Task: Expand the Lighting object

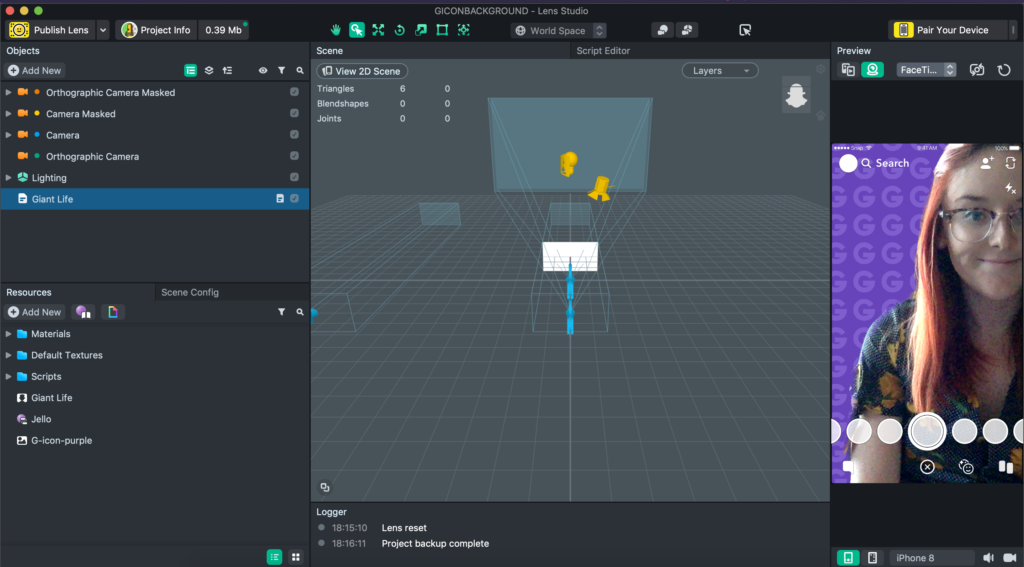Action: [x=8, y=178]
